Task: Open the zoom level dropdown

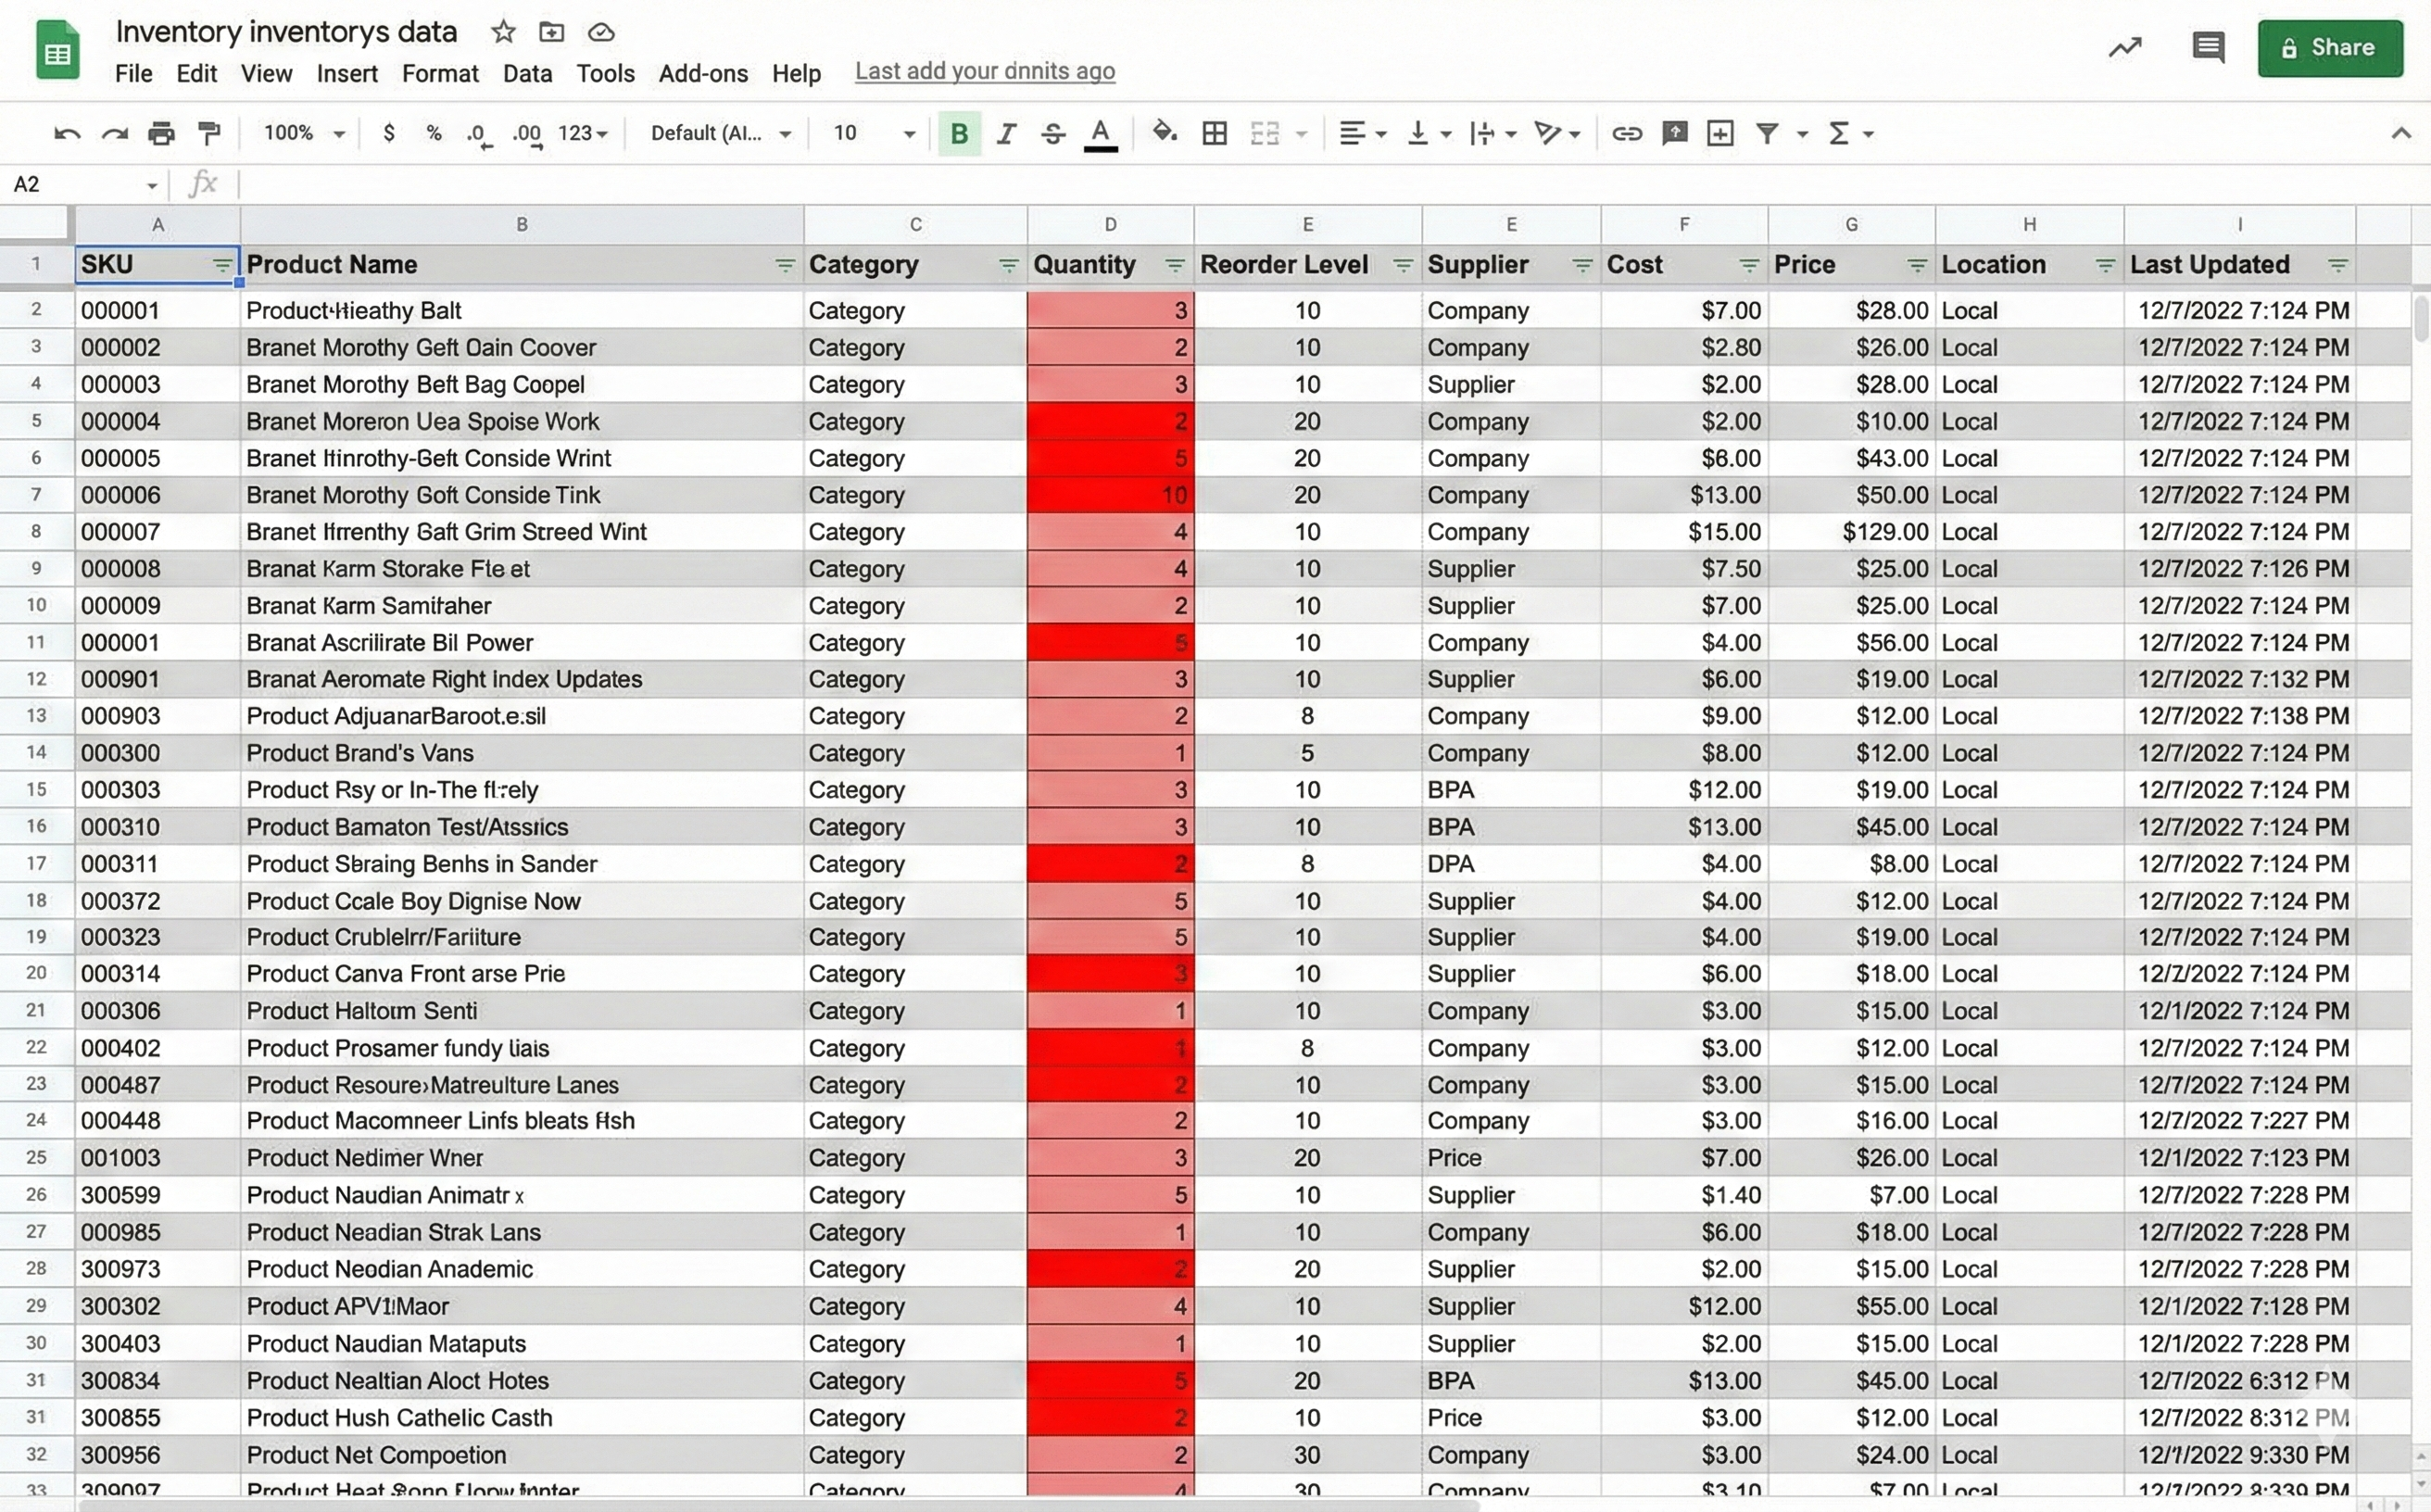Action: click(300, 133)
